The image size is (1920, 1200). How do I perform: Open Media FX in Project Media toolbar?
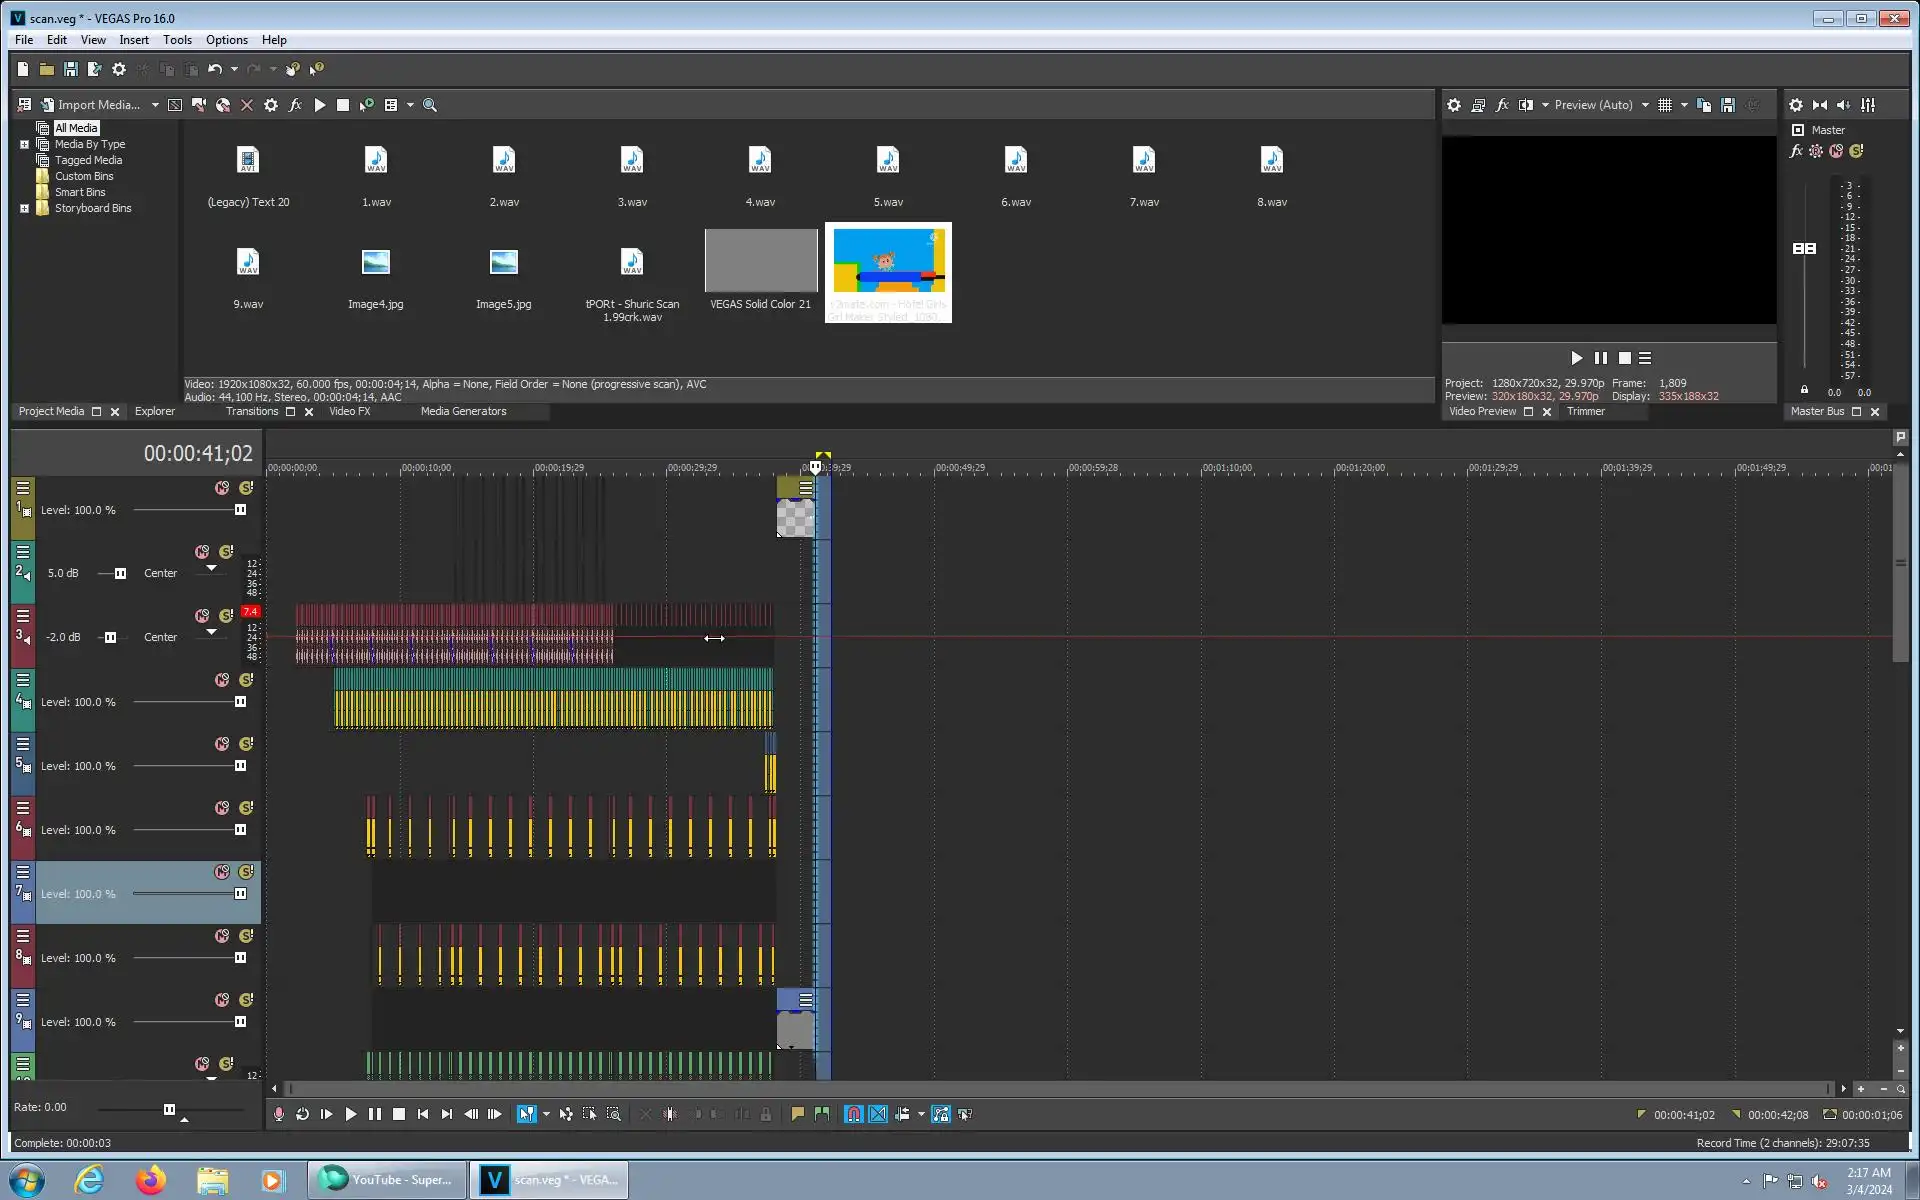pos(295,105)
